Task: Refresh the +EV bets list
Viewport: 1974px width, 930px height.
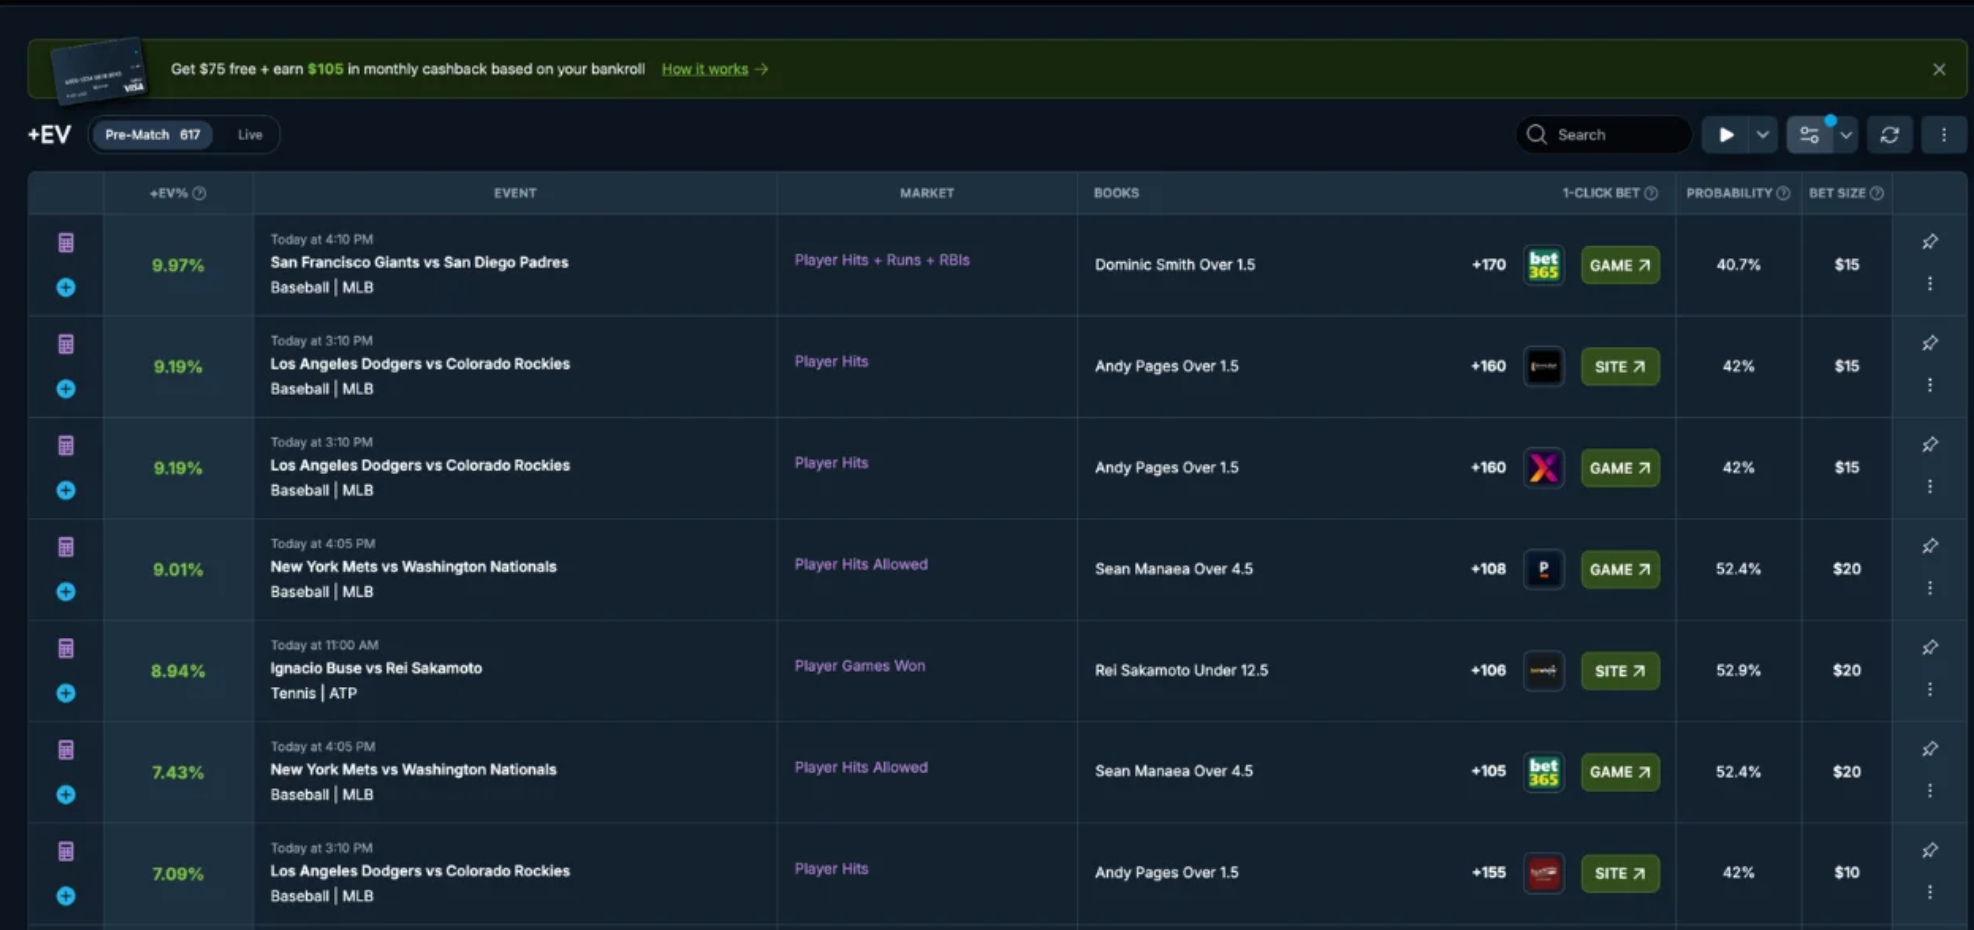Action: click(x=1889, y=135)
